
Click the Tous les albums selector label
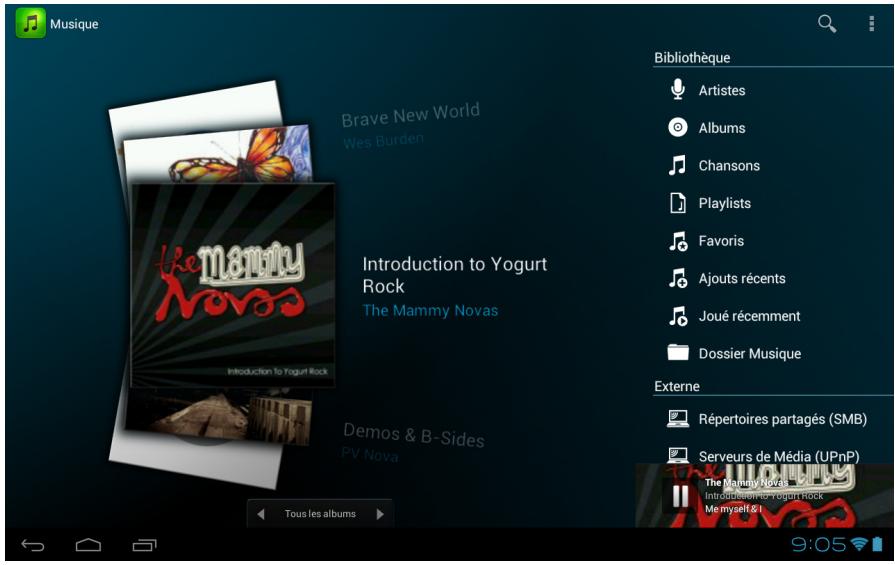point(320,514)
